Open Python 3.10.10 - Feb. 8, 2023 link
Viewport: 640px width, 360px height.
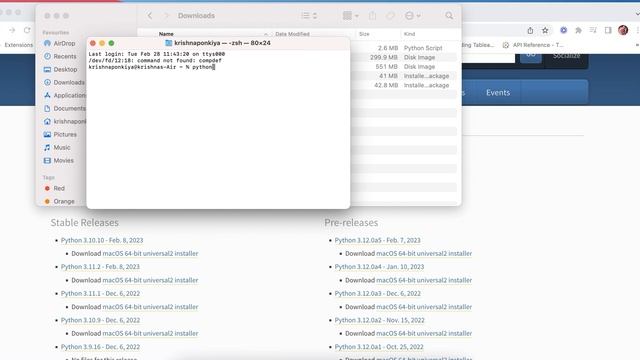(102, 240)
